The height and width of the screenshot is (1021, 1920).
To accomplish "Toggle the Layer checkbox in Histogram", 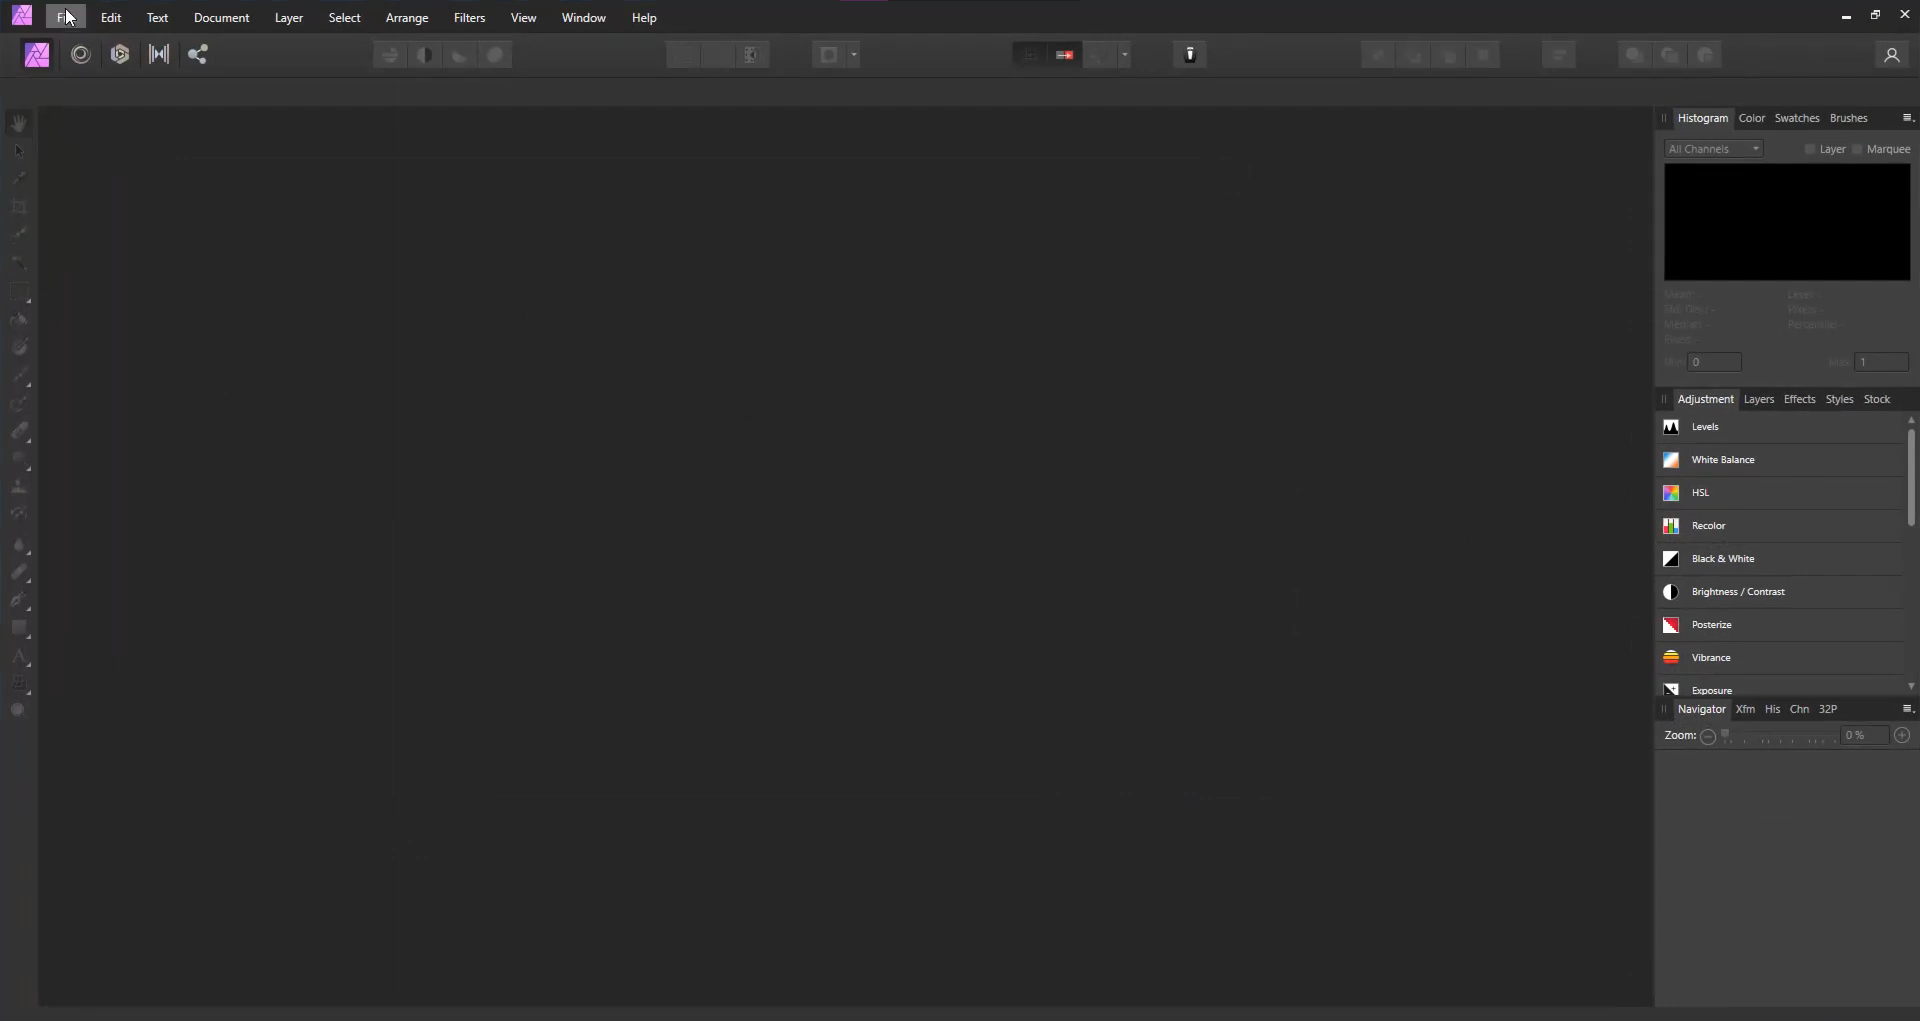I will point(1810,149).
